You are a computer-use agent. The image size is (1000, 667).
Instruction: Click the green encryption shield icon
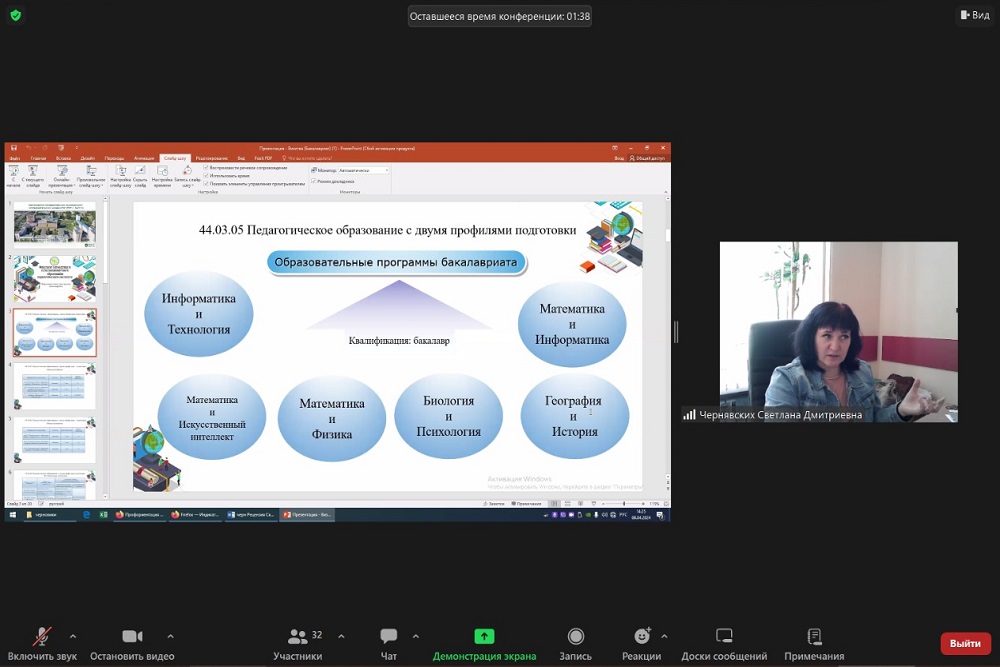[16, 15]
